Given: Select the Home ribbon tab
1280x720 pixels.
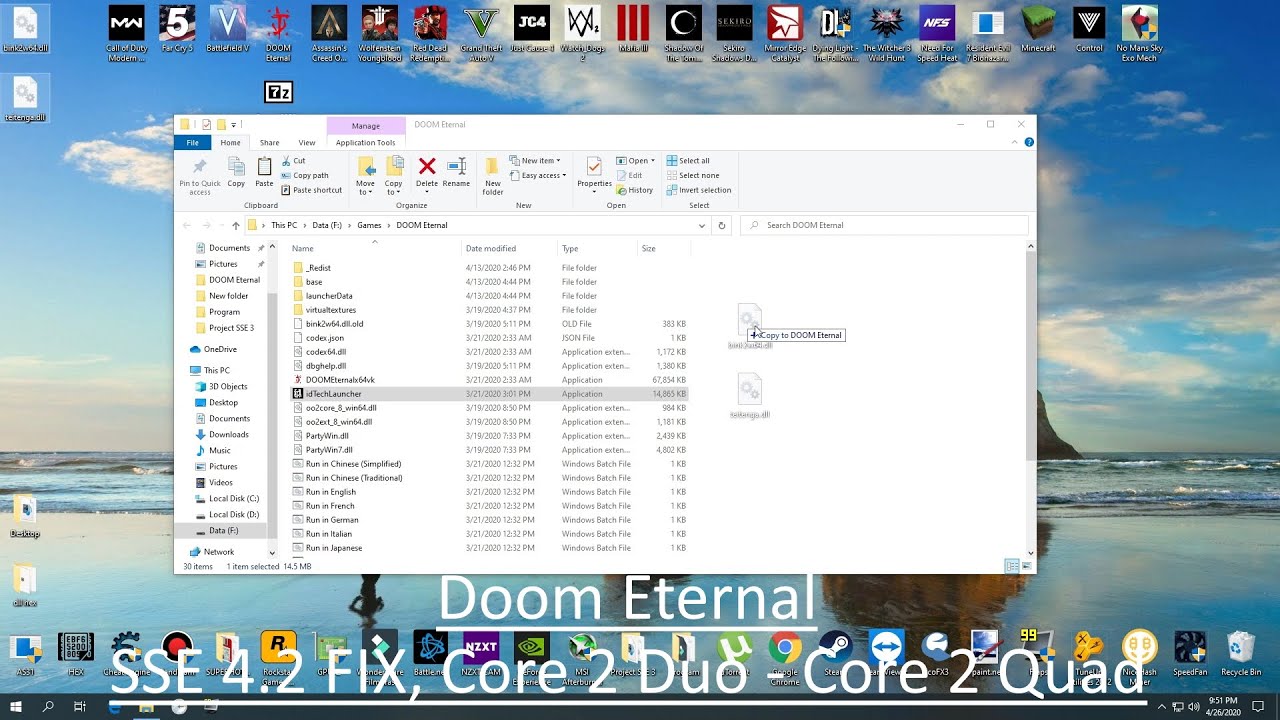Looking at the screenshot, I should click(x=231, y=143).
